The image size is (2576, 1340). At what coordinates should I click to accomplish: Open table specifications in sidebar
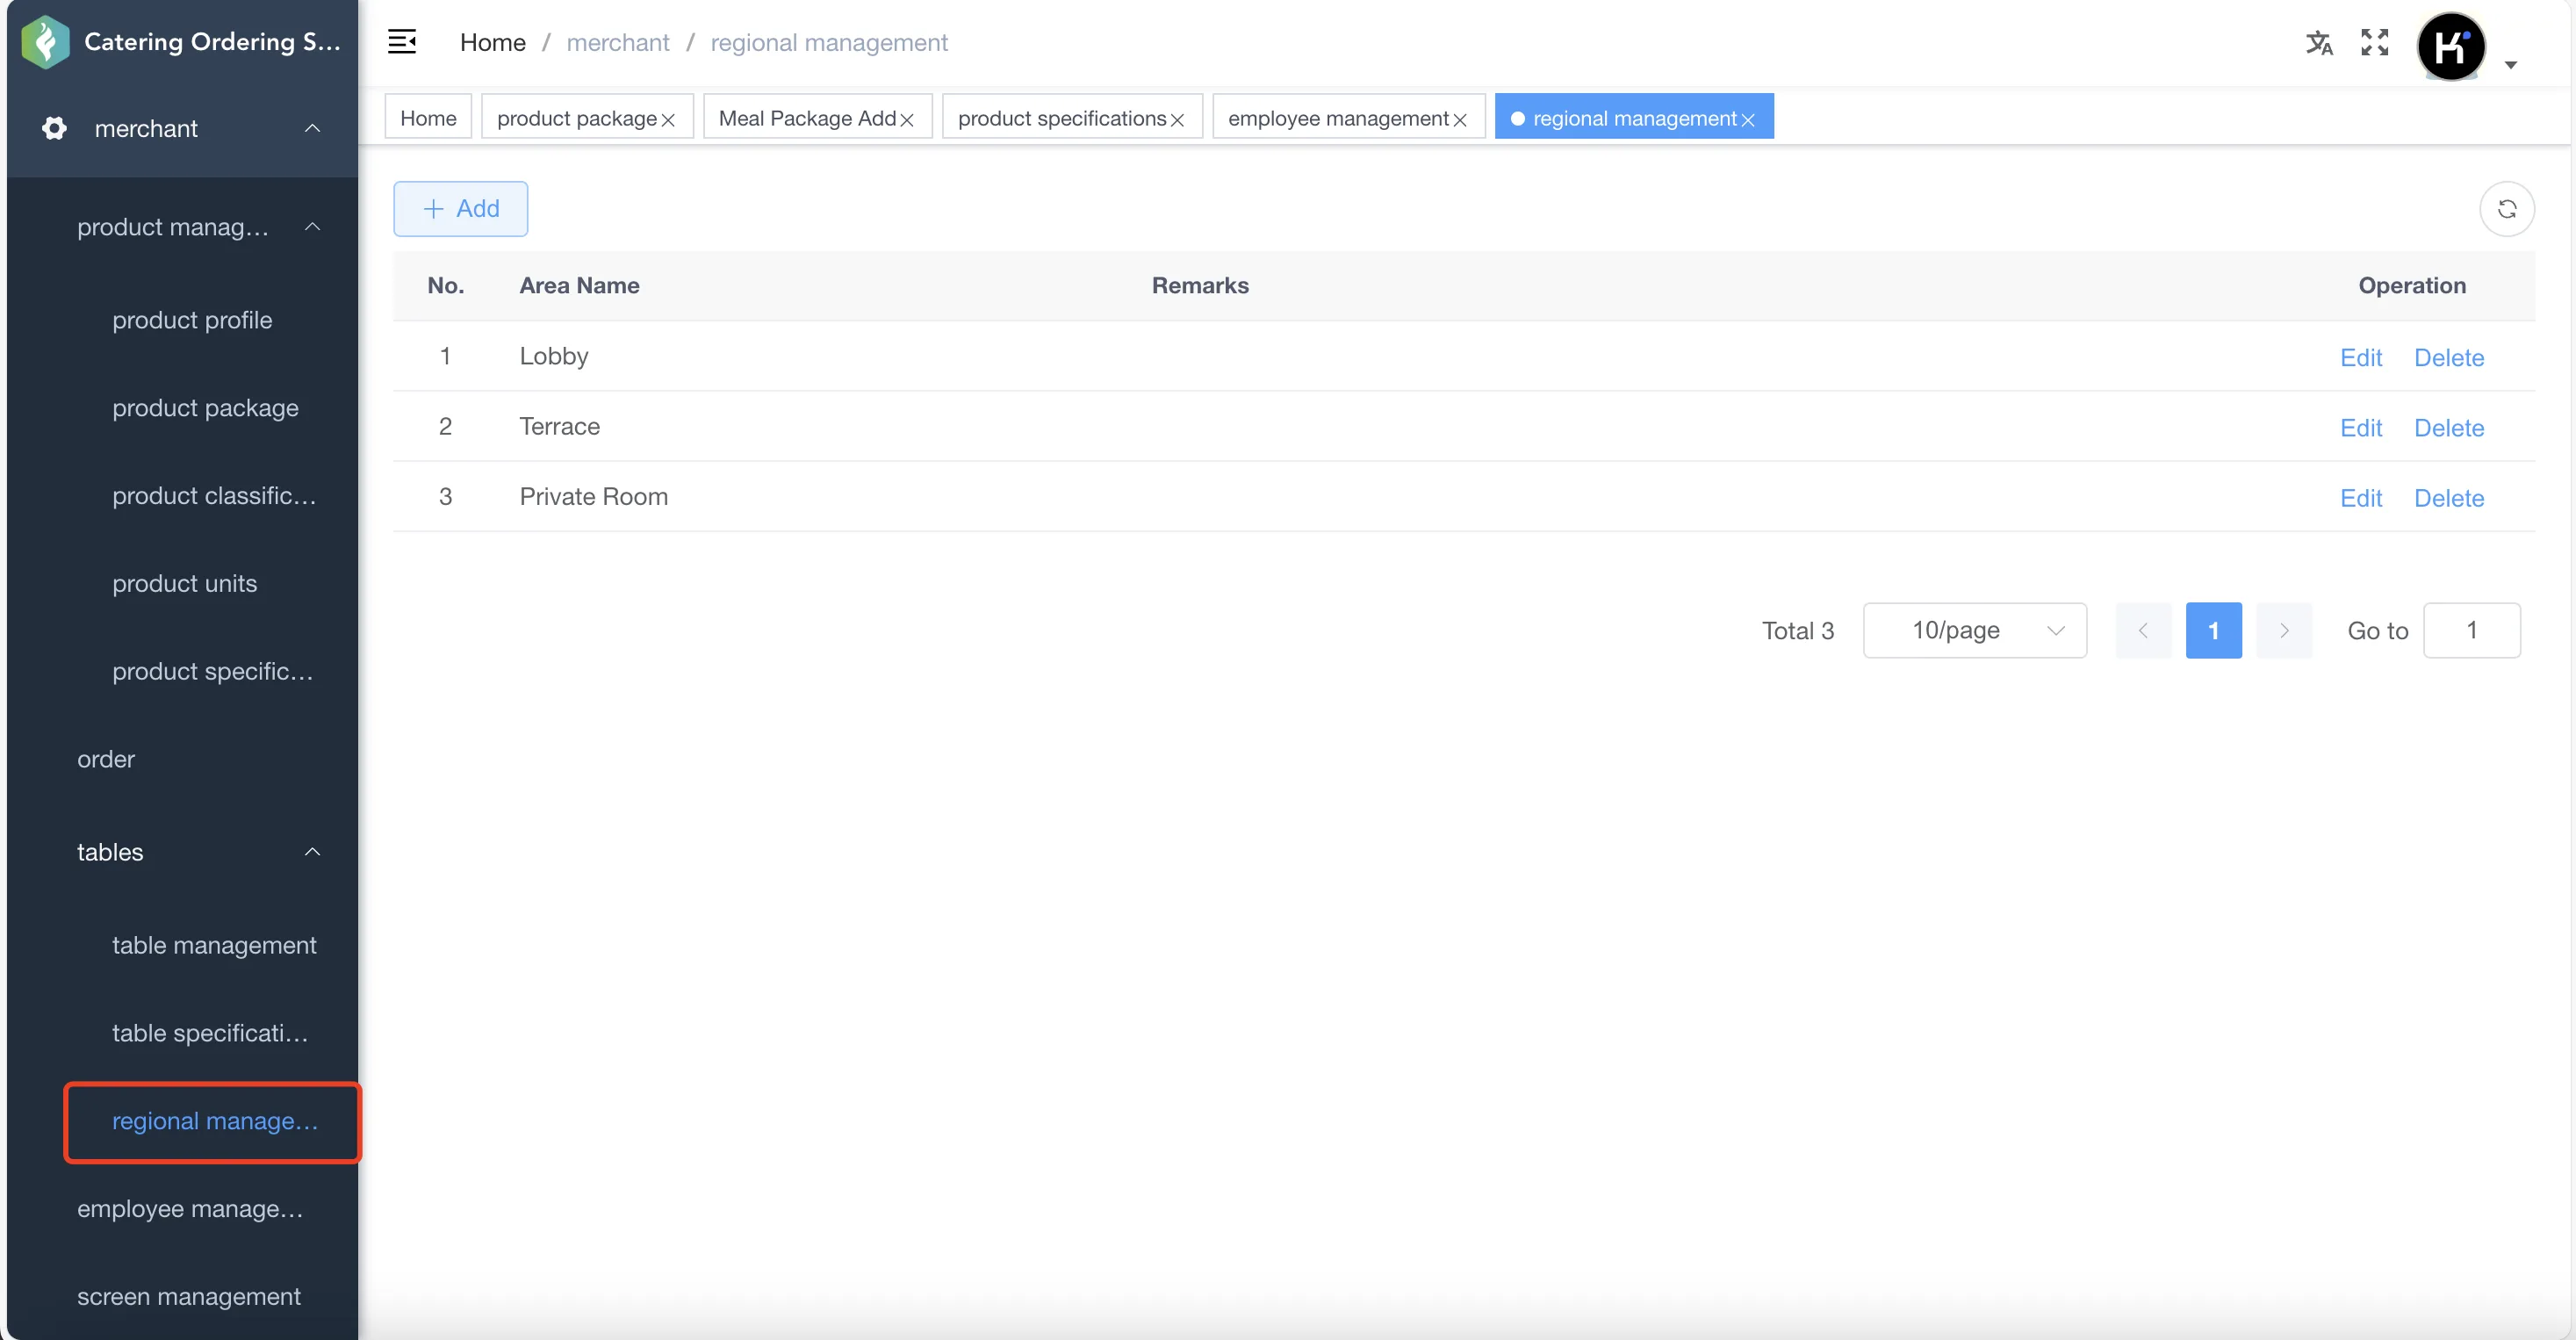[210, 1033]
